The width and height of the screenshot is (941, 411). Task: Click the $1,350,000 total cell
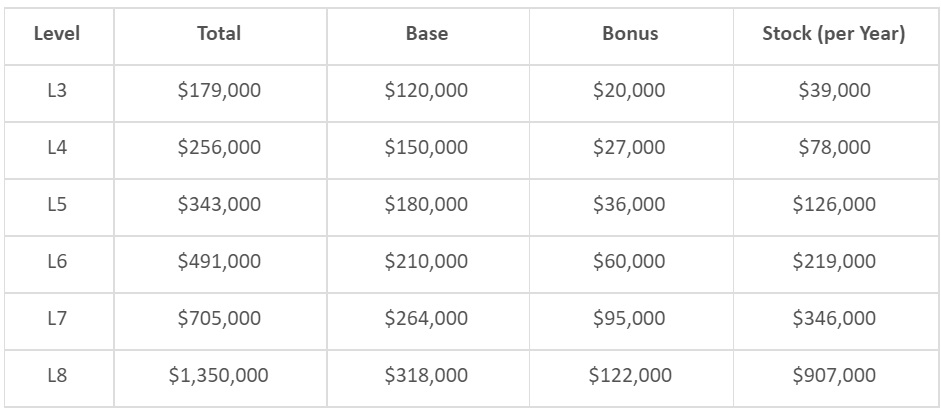click(219, 376)
